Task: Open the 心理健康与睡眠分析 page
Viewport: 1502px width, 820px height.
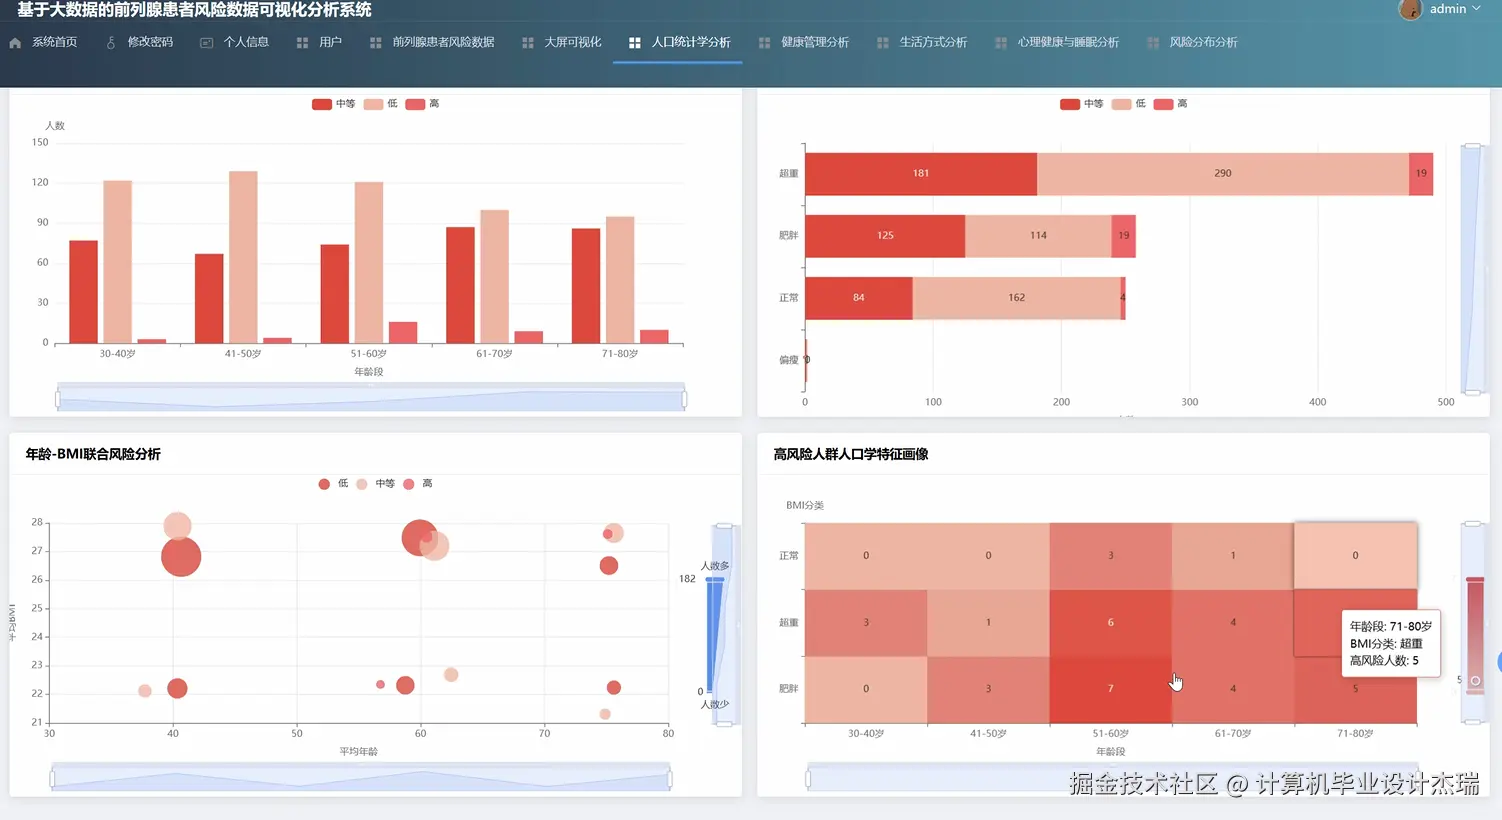Action: tap(1068, 42)
